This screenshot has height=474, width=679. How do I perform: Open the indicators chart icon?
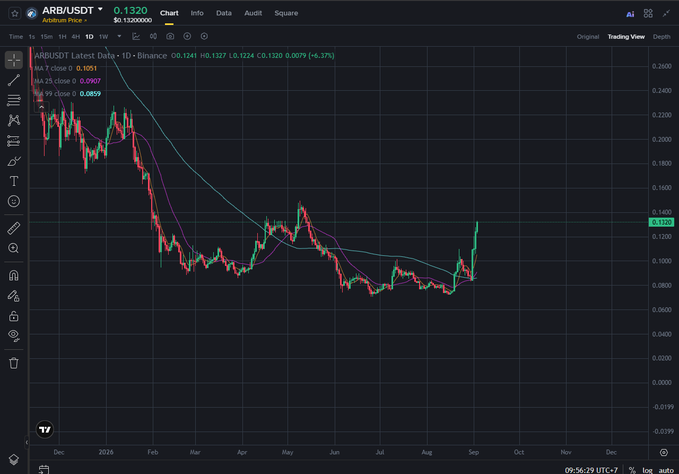[136, 36]
